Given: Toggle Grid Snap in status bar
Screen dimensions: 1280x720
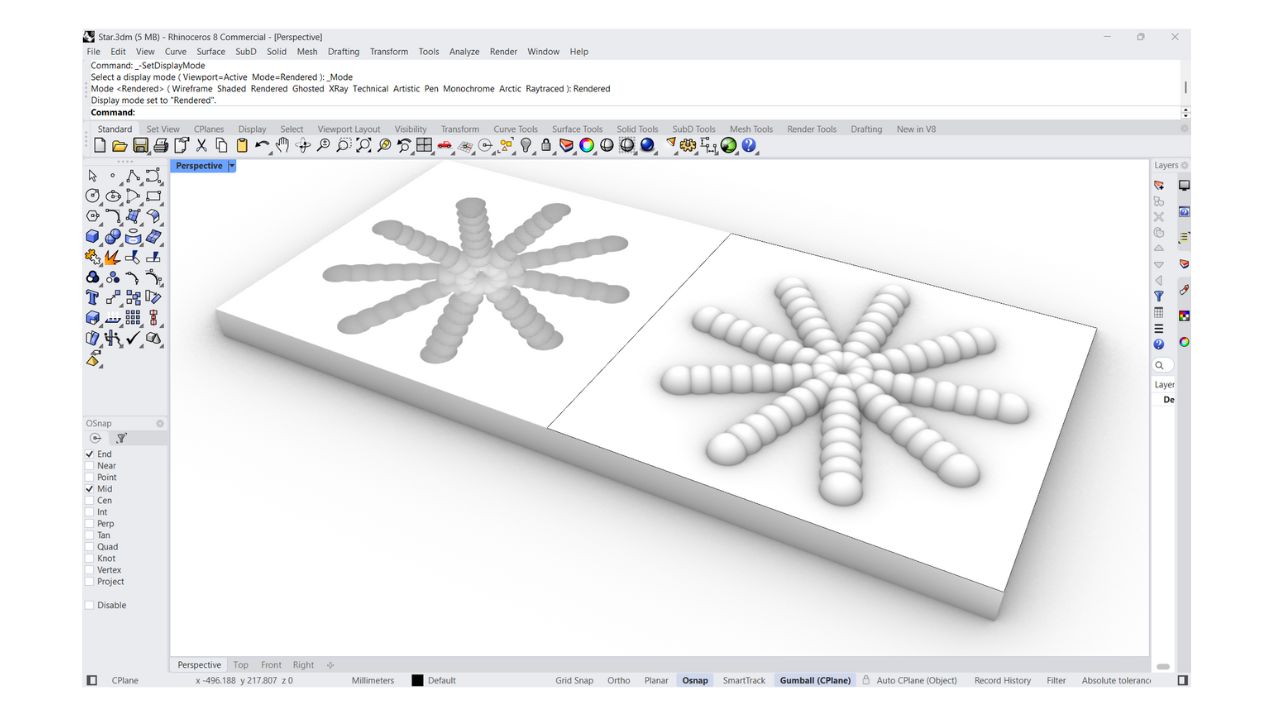Looking at the screenshot, I should (x=574, y=680).
